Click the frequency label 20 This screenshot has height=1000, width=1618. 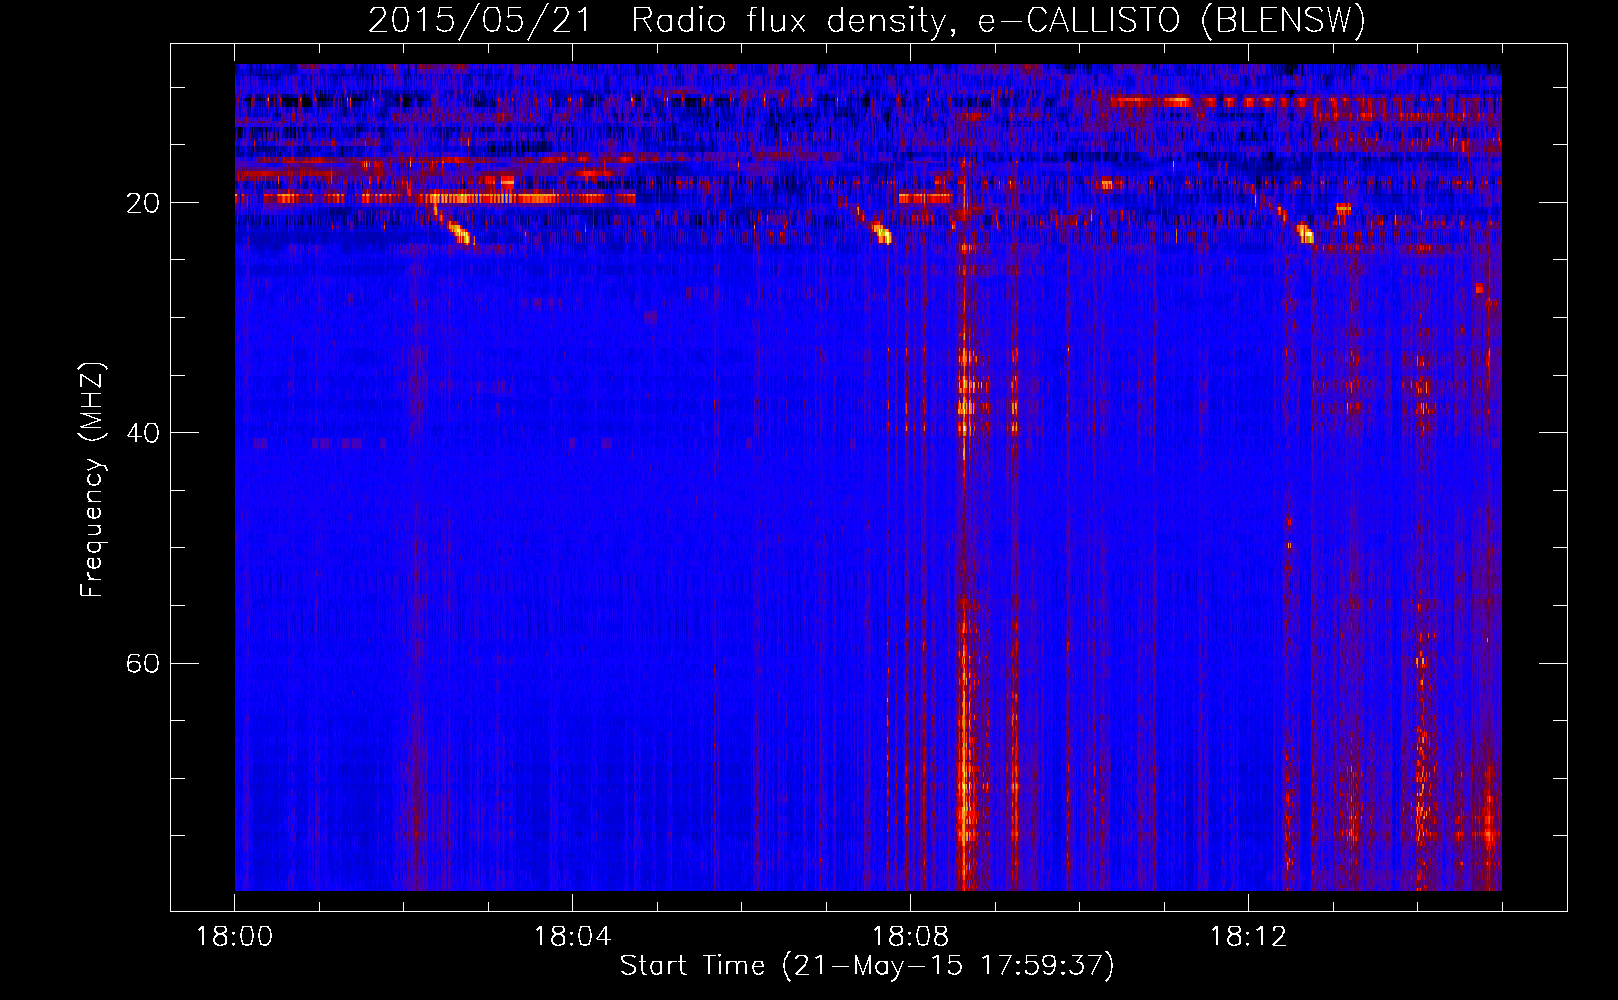click(143, 203)
